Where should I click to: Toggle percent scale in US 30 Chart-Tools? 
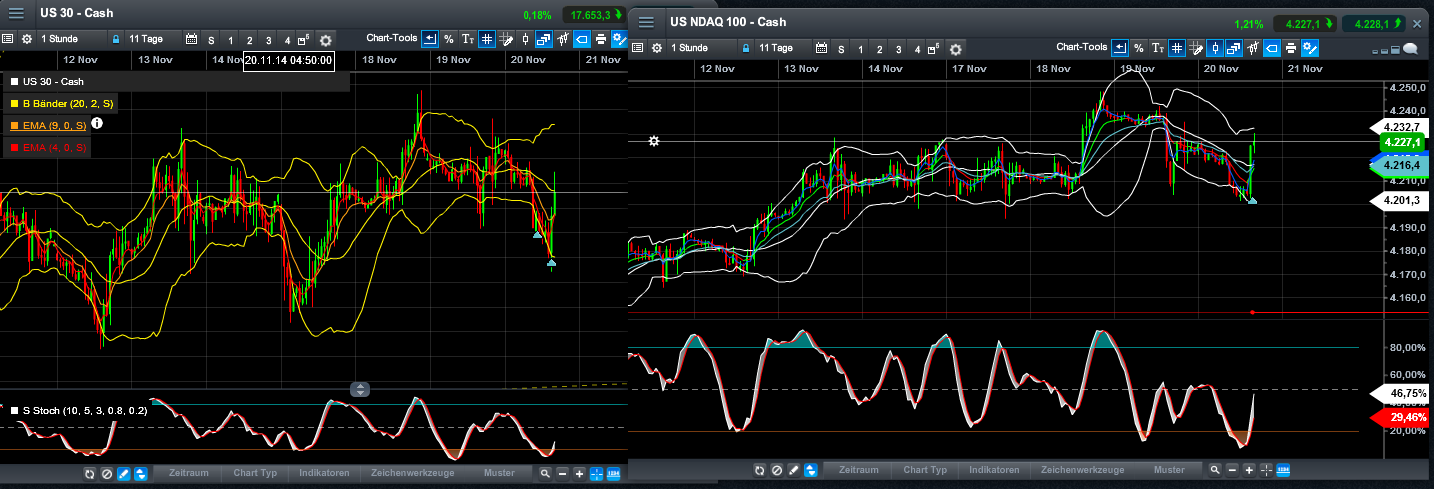(448, 39)
